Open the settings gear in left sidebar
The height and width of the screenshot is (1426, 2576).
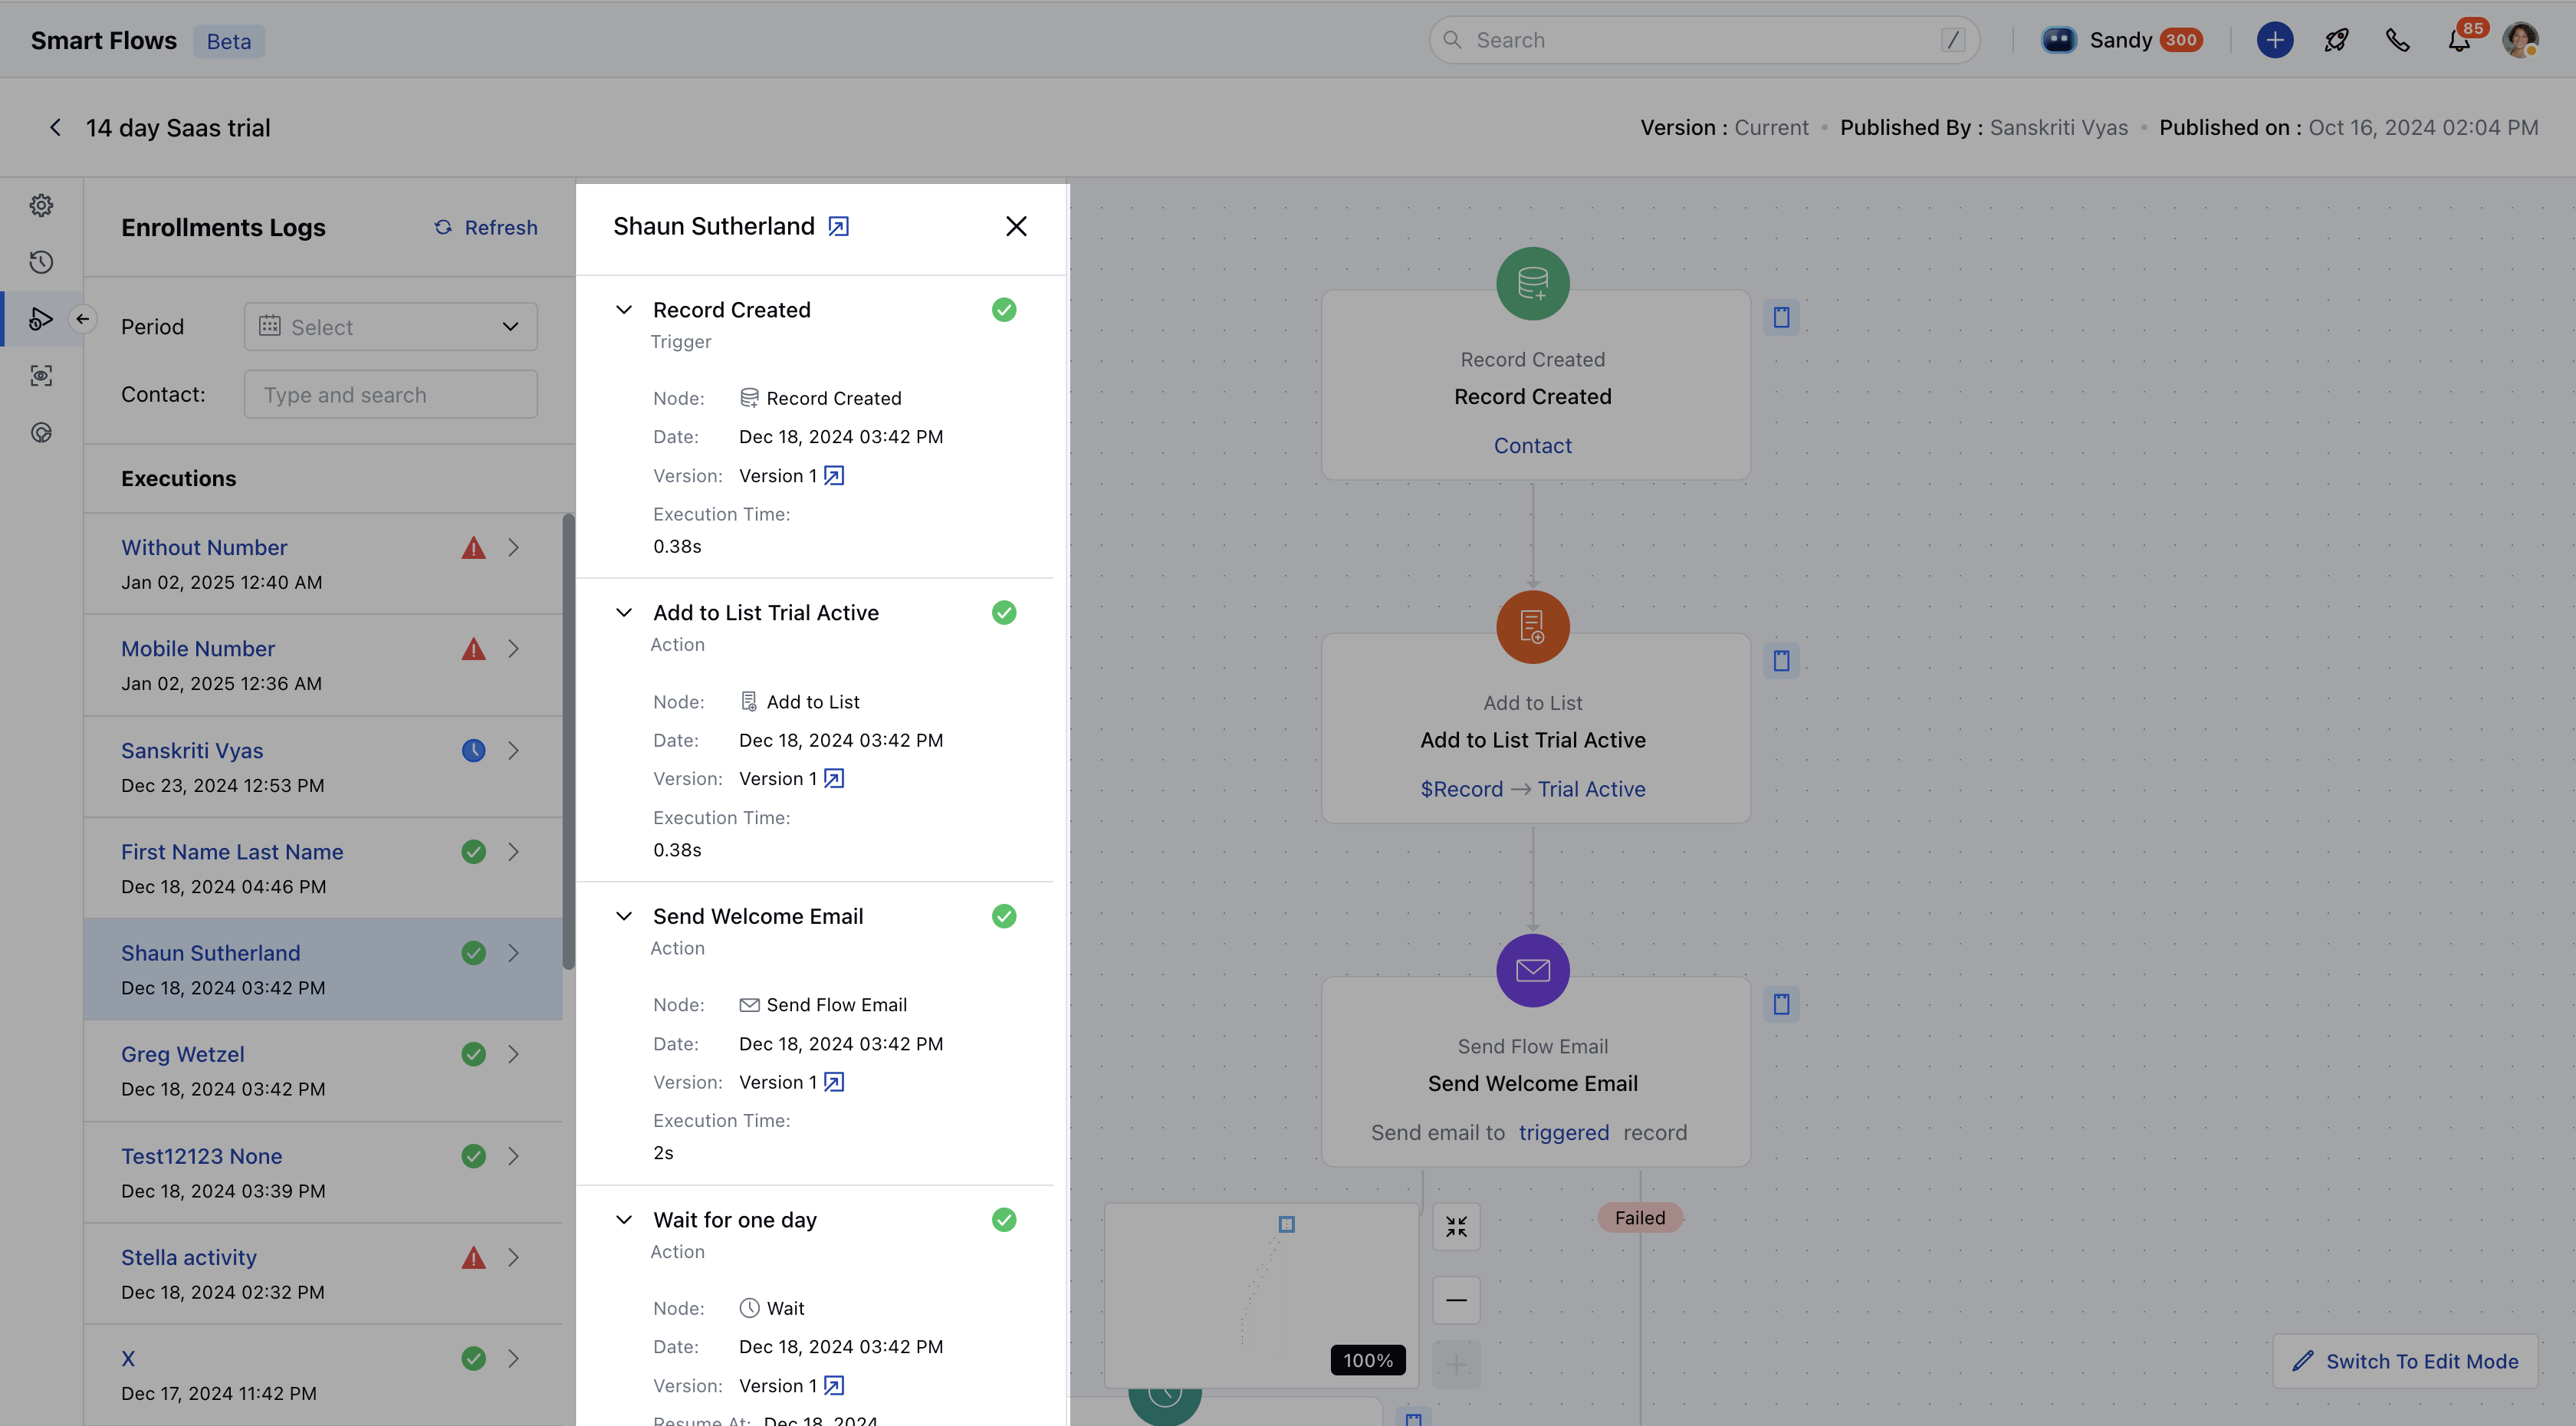pyautogui.click(x=41, y=205)
